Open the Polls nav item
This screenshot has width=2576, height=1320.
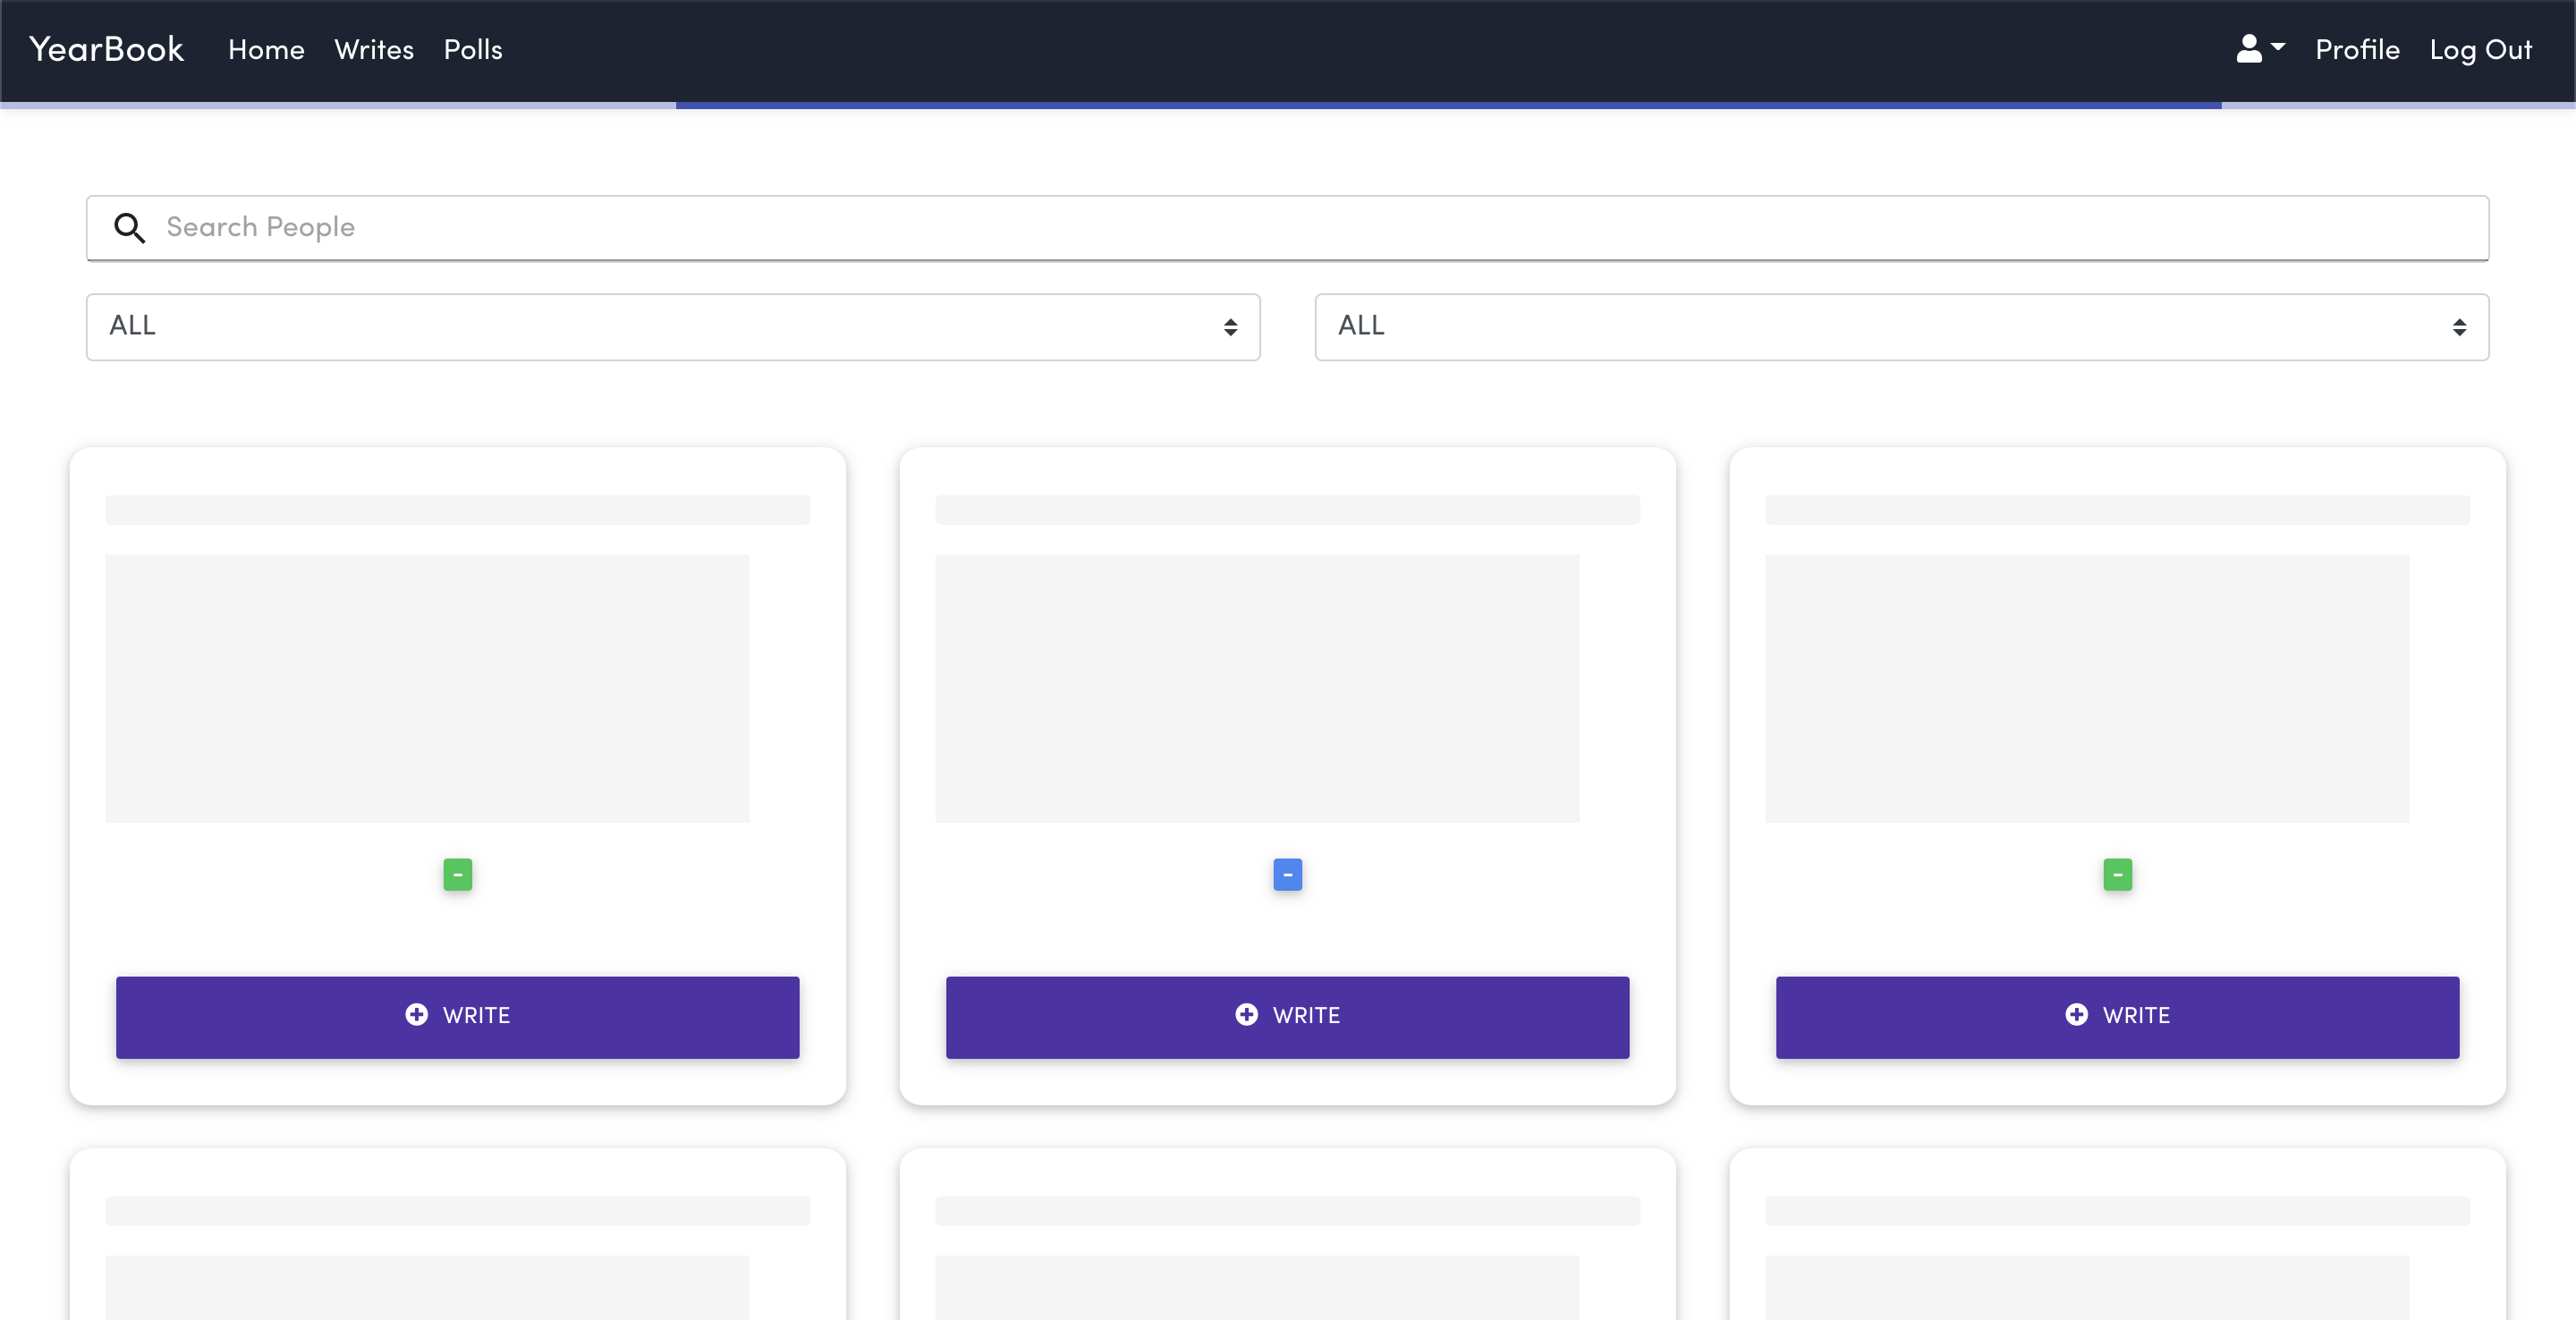pyautogui.click(x=473, y=50)
